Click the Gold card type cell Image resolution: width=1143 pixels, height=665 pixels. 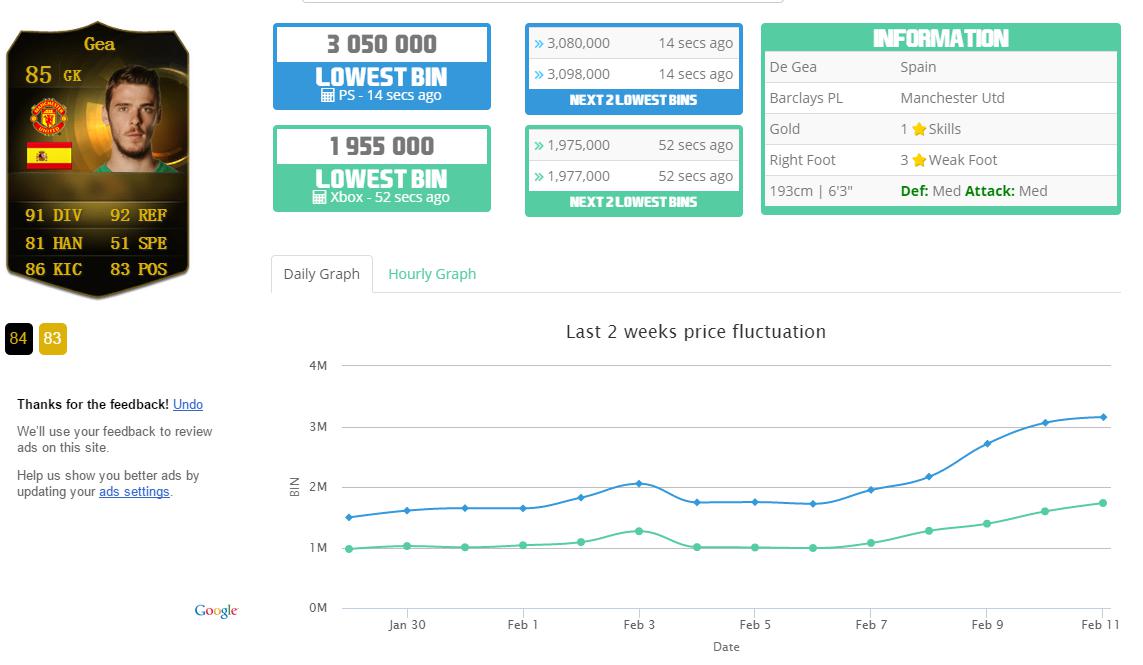tap(784, 129)
